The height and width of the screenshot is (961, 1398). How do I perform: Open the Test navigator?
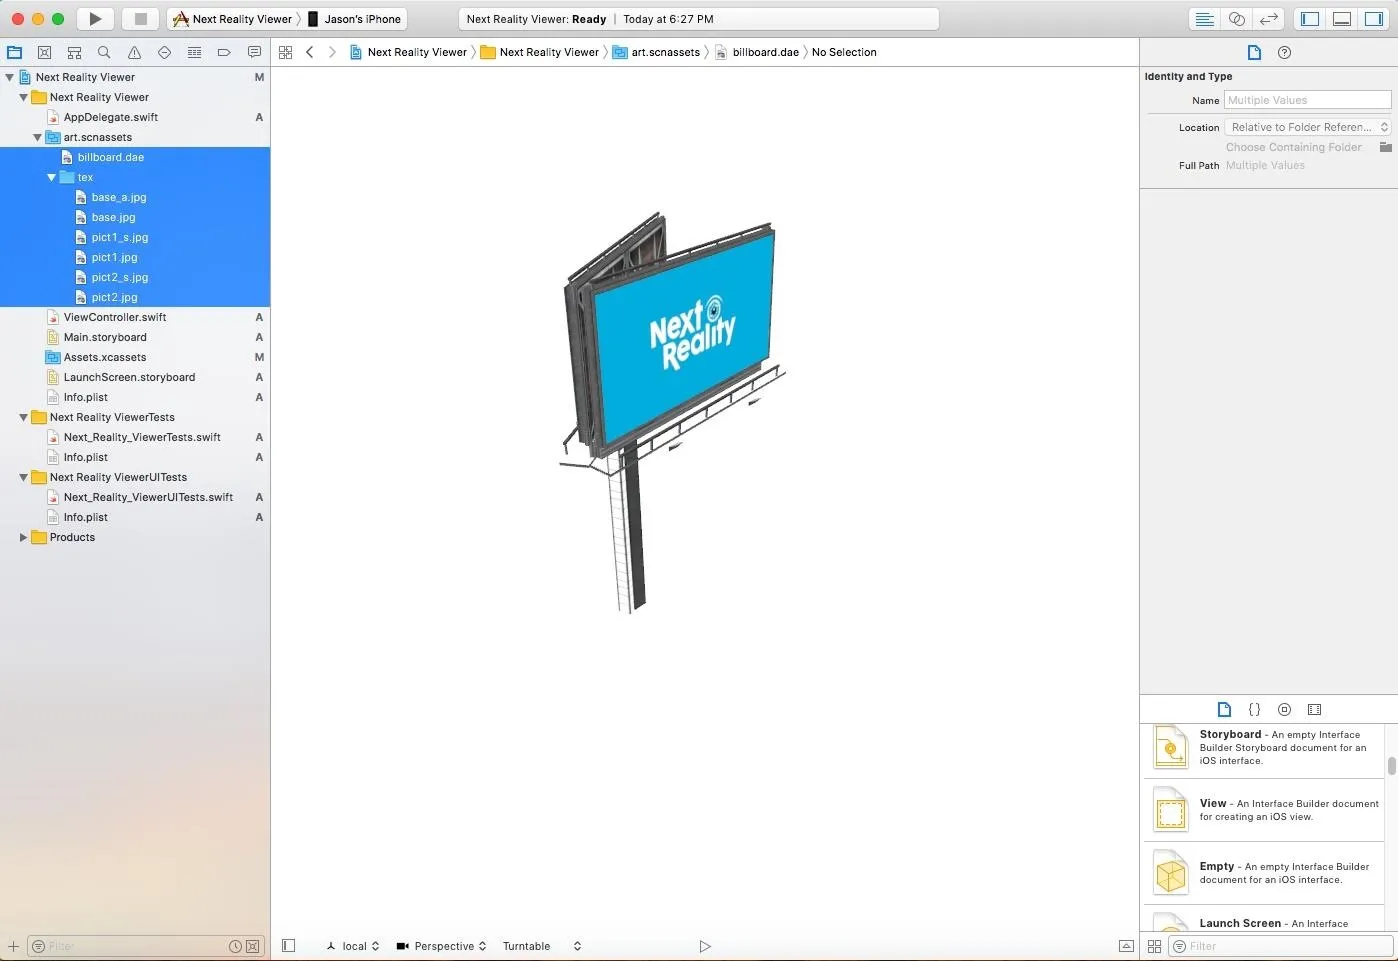pos(164,52)
